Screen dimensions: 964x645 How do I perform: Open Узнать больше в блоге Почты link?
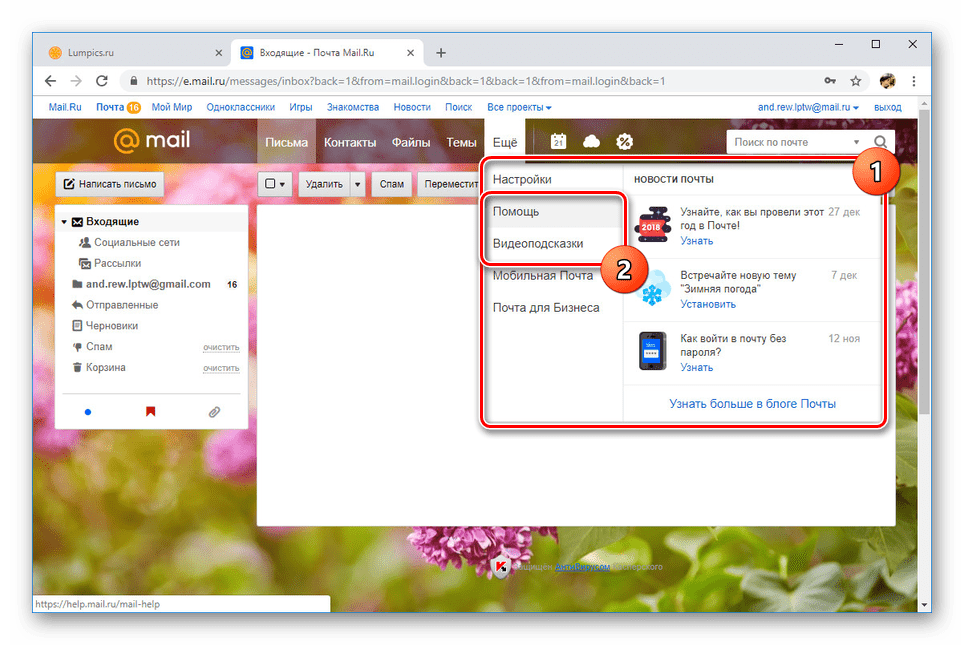[752, 403]
